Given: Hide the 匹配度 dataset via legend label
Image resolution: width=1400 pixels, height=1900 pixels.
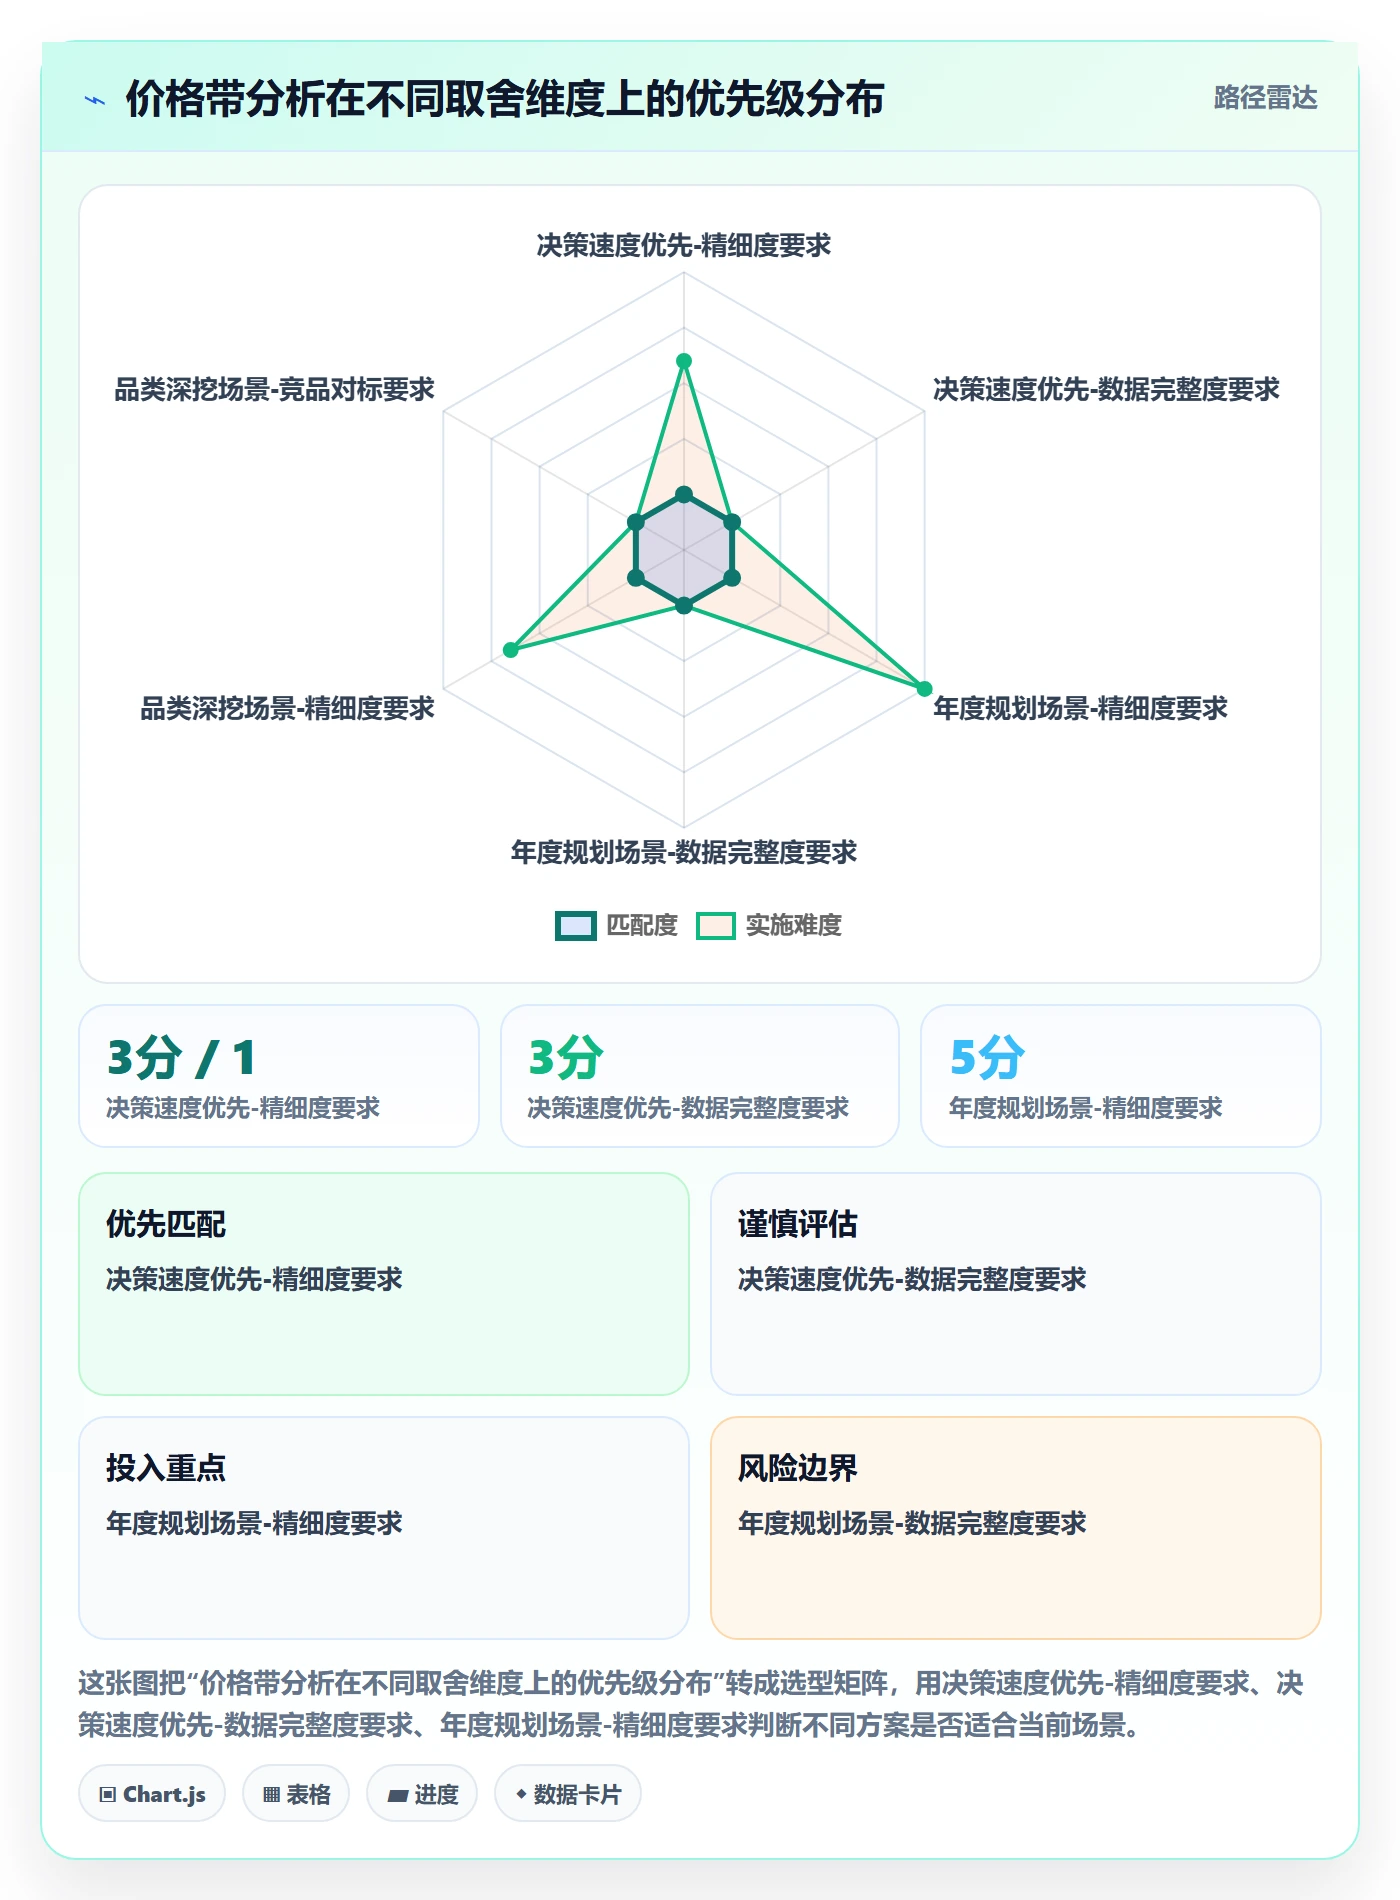Looking at the screenshot, I should (x=642, y=926).
